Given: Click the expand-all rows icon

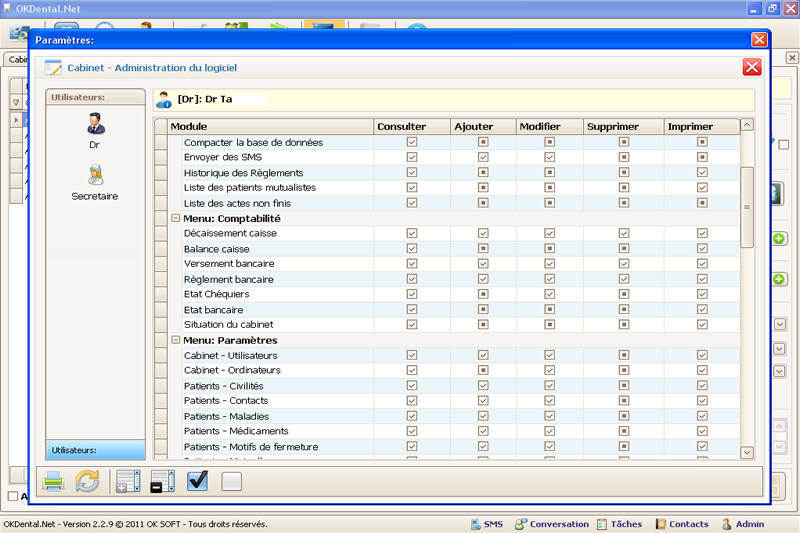Looking at the screenshot, I should [x=128, y=481].
